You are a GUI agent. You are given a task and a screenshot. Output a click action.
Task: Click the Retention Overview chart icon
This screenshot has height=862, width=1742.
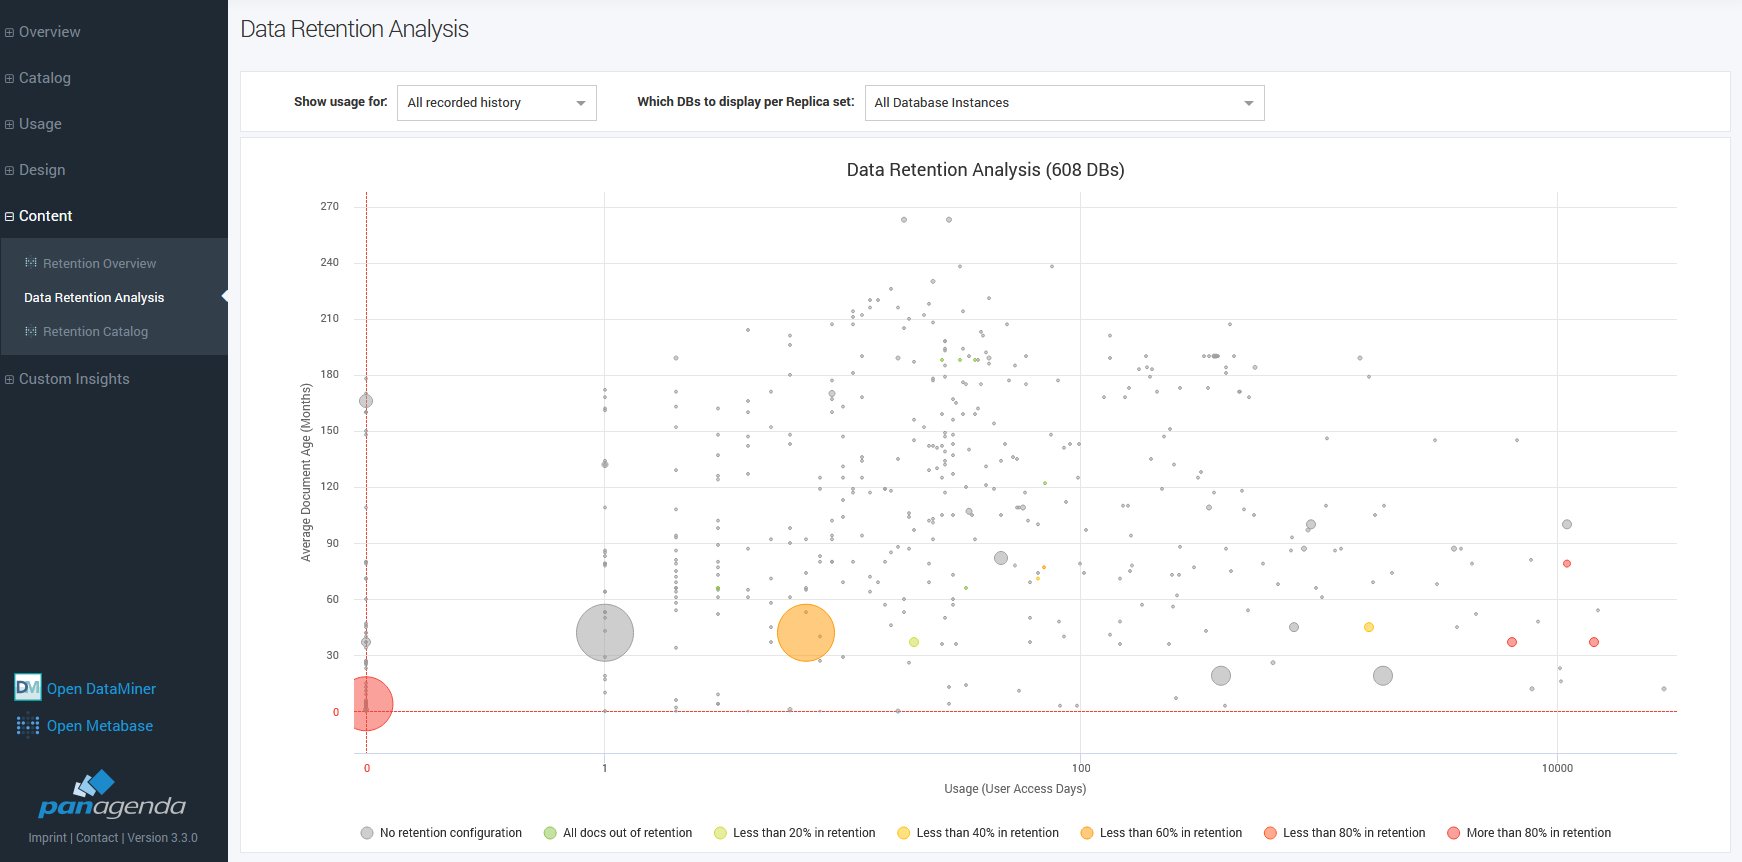point(31,263)
